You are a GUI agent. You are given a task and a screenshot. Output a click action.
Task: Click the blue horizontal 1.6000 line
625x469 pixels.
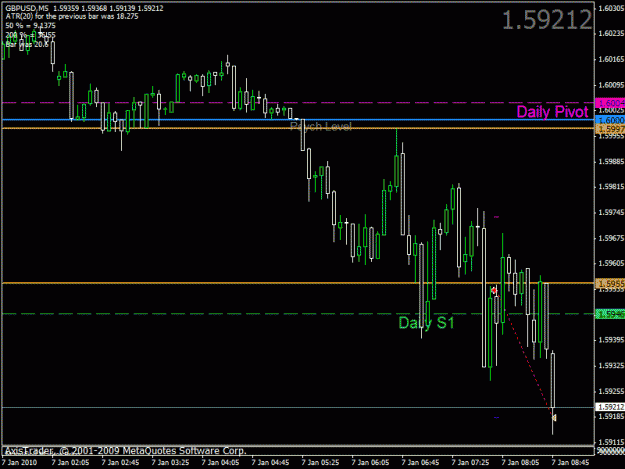(298, 120)
